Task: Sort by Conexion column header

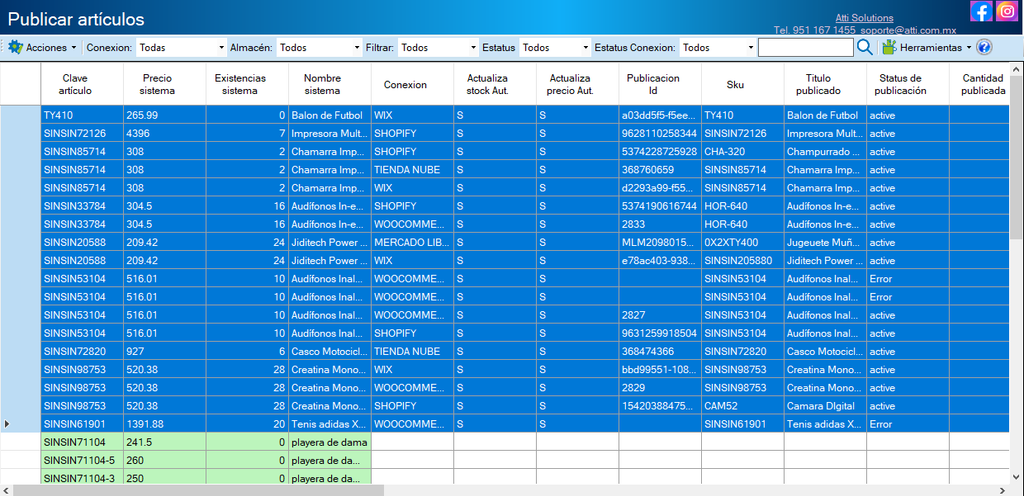Action: (412, 84)
